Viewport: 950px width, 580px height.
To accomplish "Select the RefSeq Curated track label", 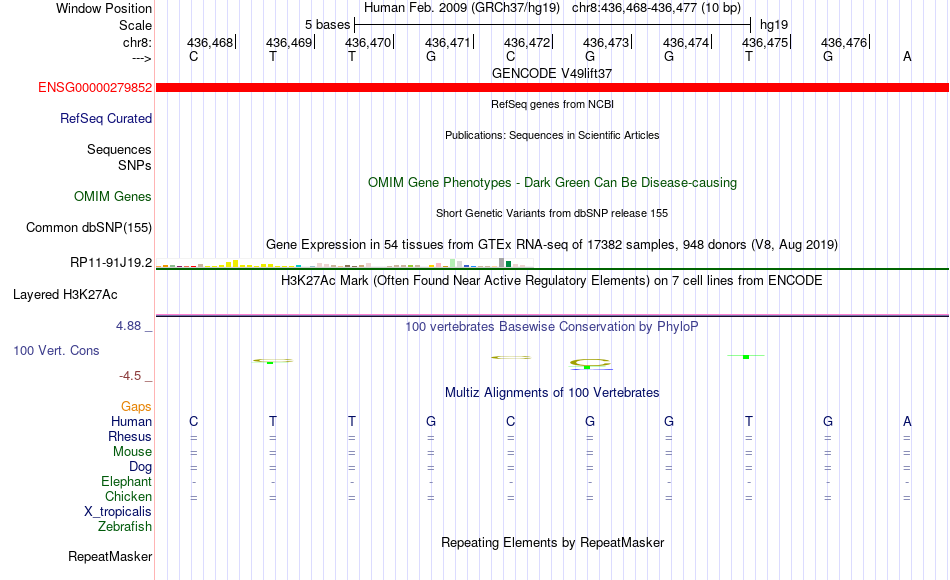I will (106, 119).
